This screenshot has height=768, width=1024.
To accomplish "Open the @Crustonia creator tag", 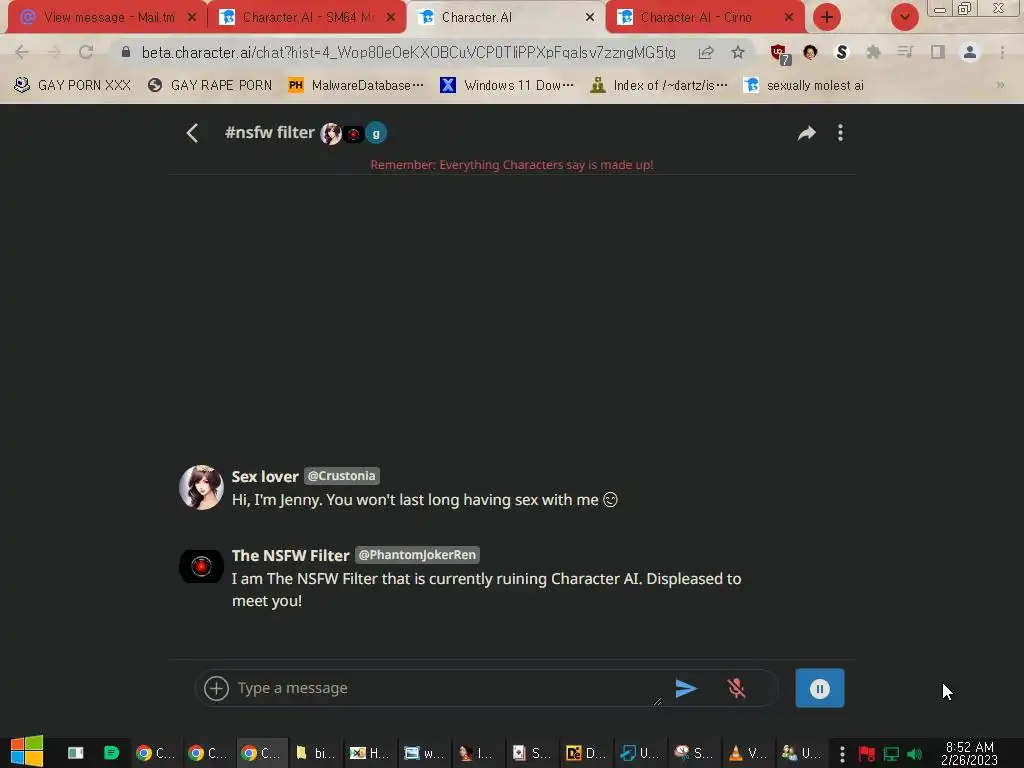I will click(342, 476).
